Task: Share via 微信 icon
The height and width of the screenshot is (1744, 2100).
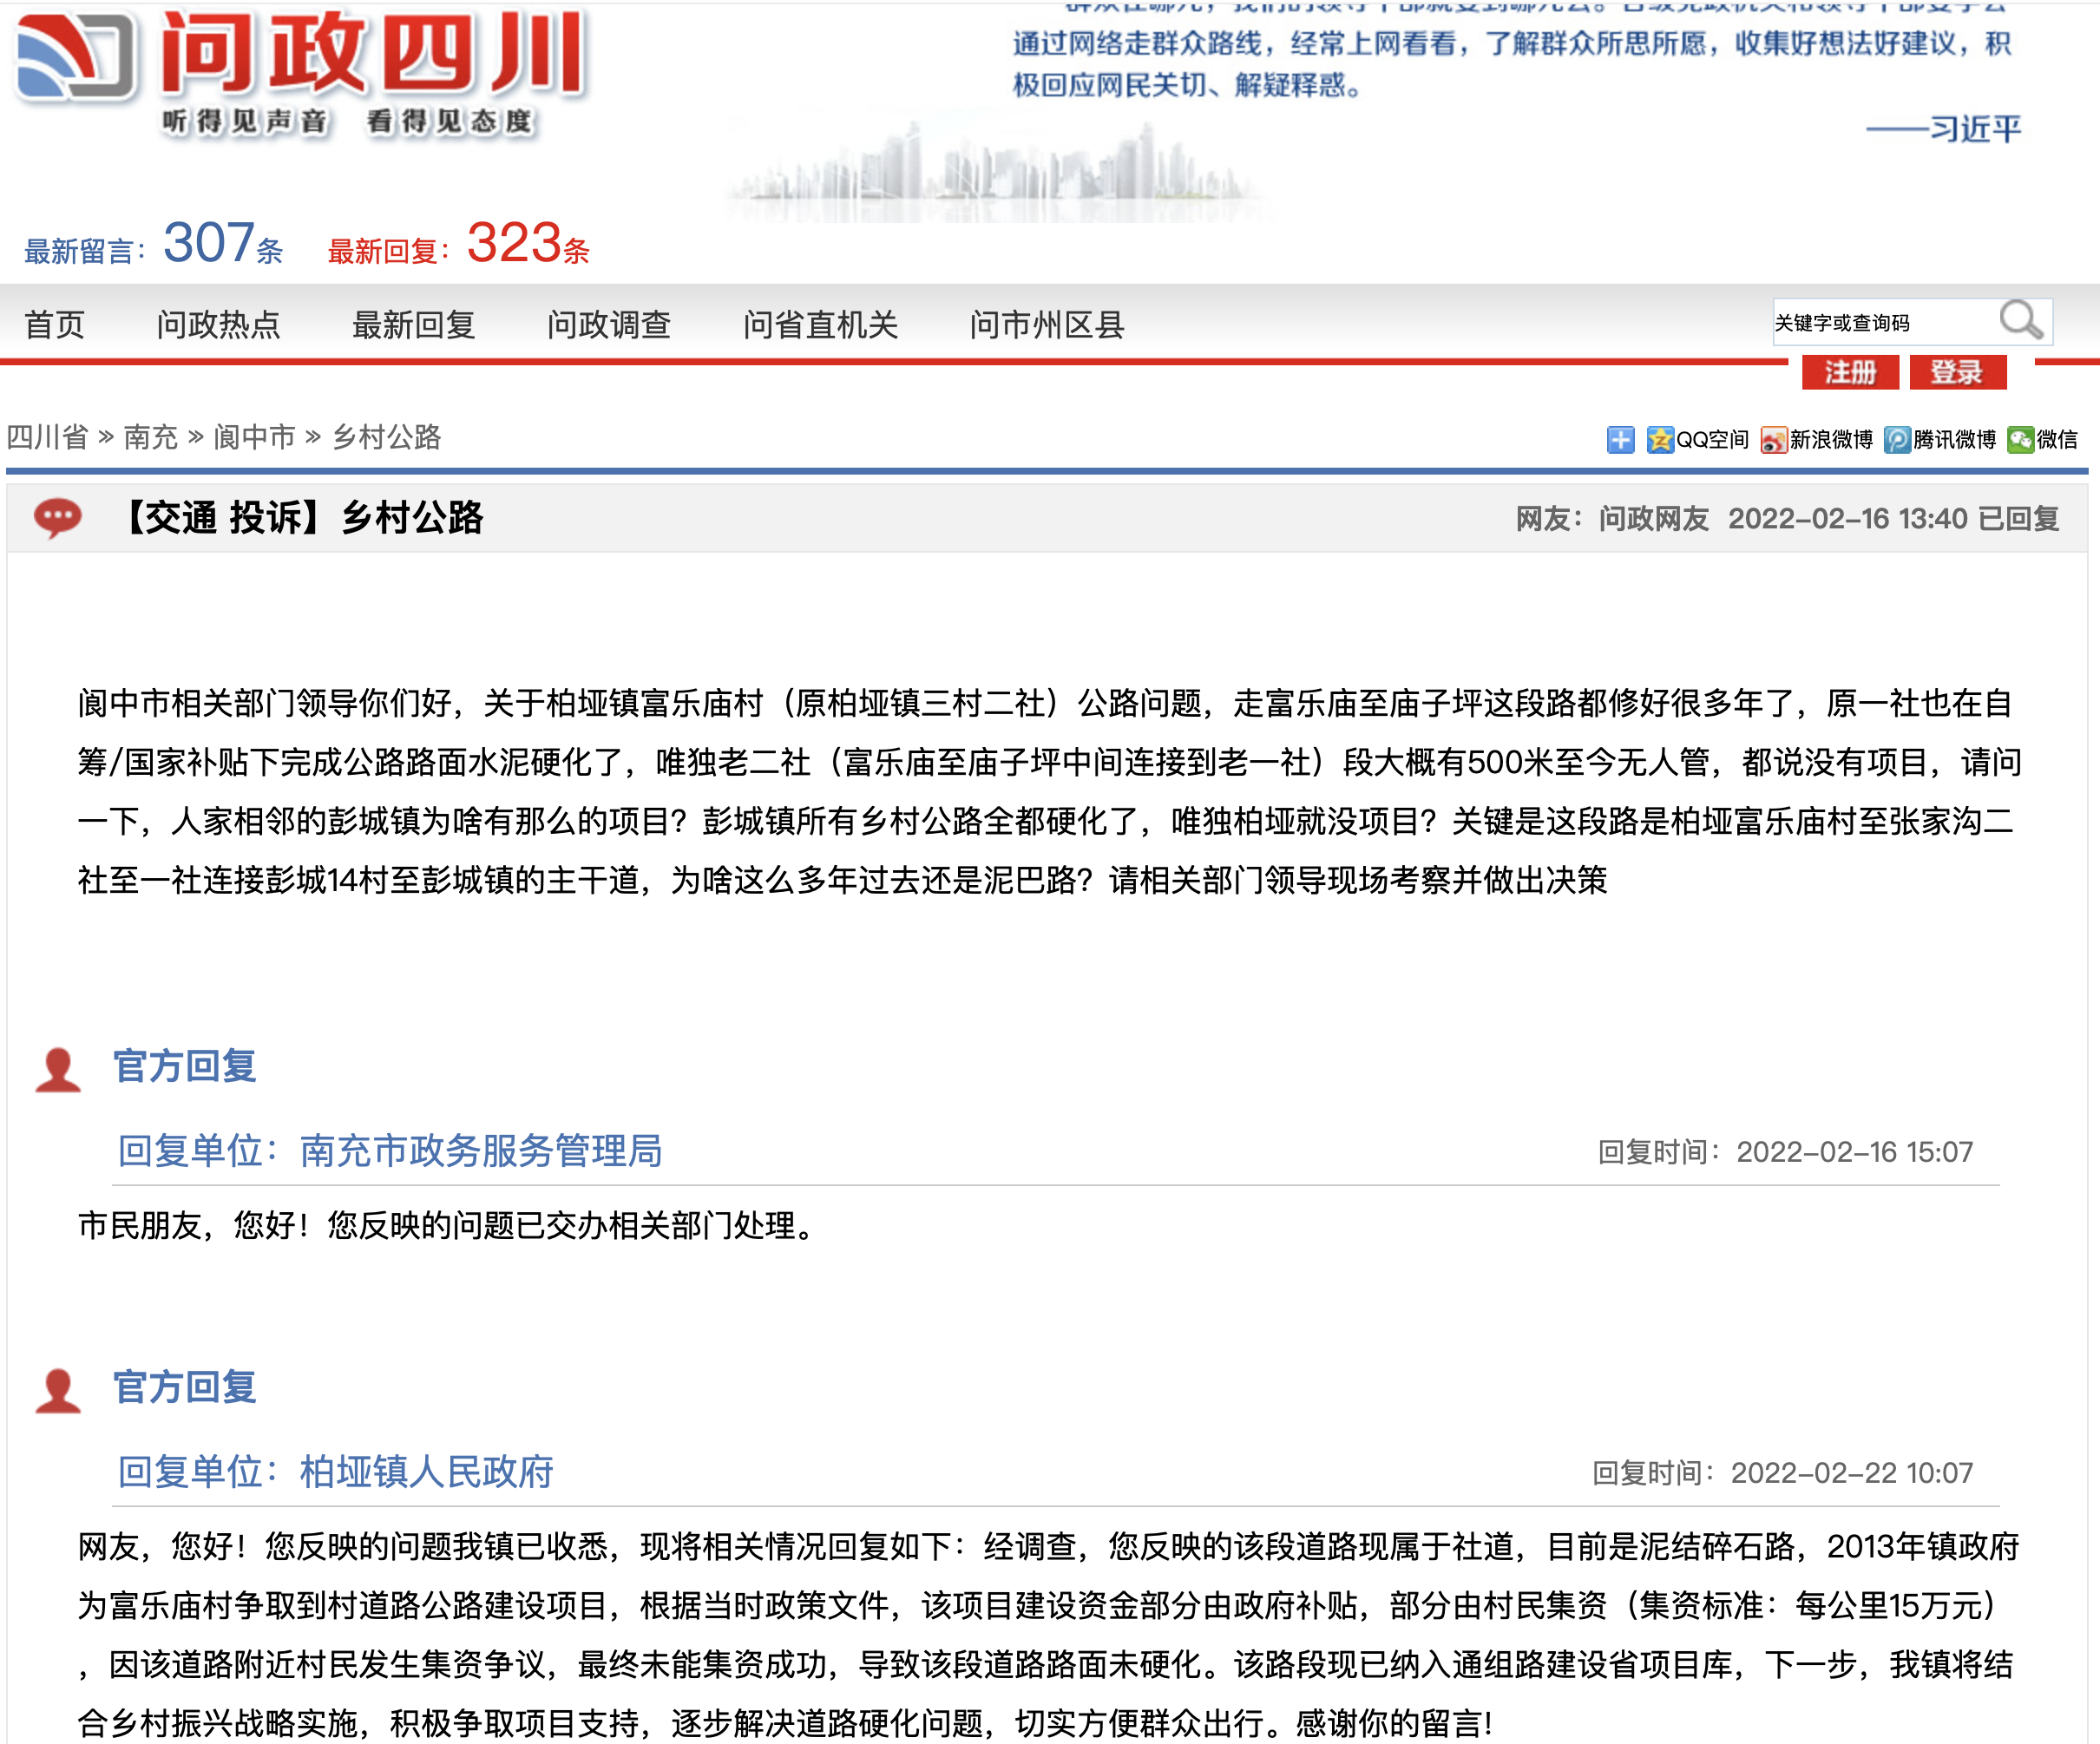Action: (x=2020, y=440)
